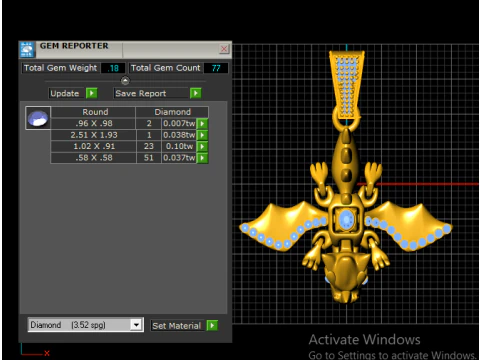
Task: Click the center oval gem on dragon pendant
Action: [346, 220]
